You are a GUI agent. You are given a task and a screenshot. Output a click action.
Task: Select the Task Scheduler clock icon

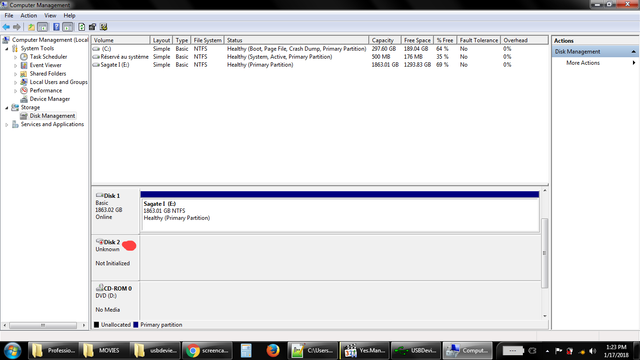[24, 57]
